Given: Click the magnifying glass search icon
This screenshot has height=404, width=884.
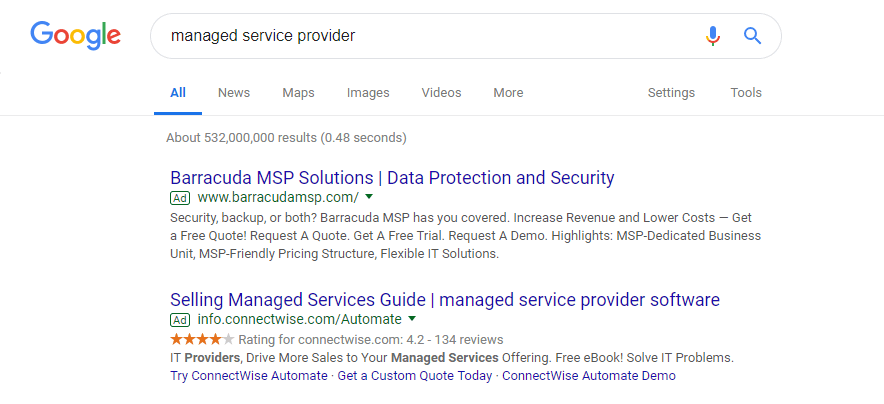Looking at the screenshot, I should click(x=753, y=36).
